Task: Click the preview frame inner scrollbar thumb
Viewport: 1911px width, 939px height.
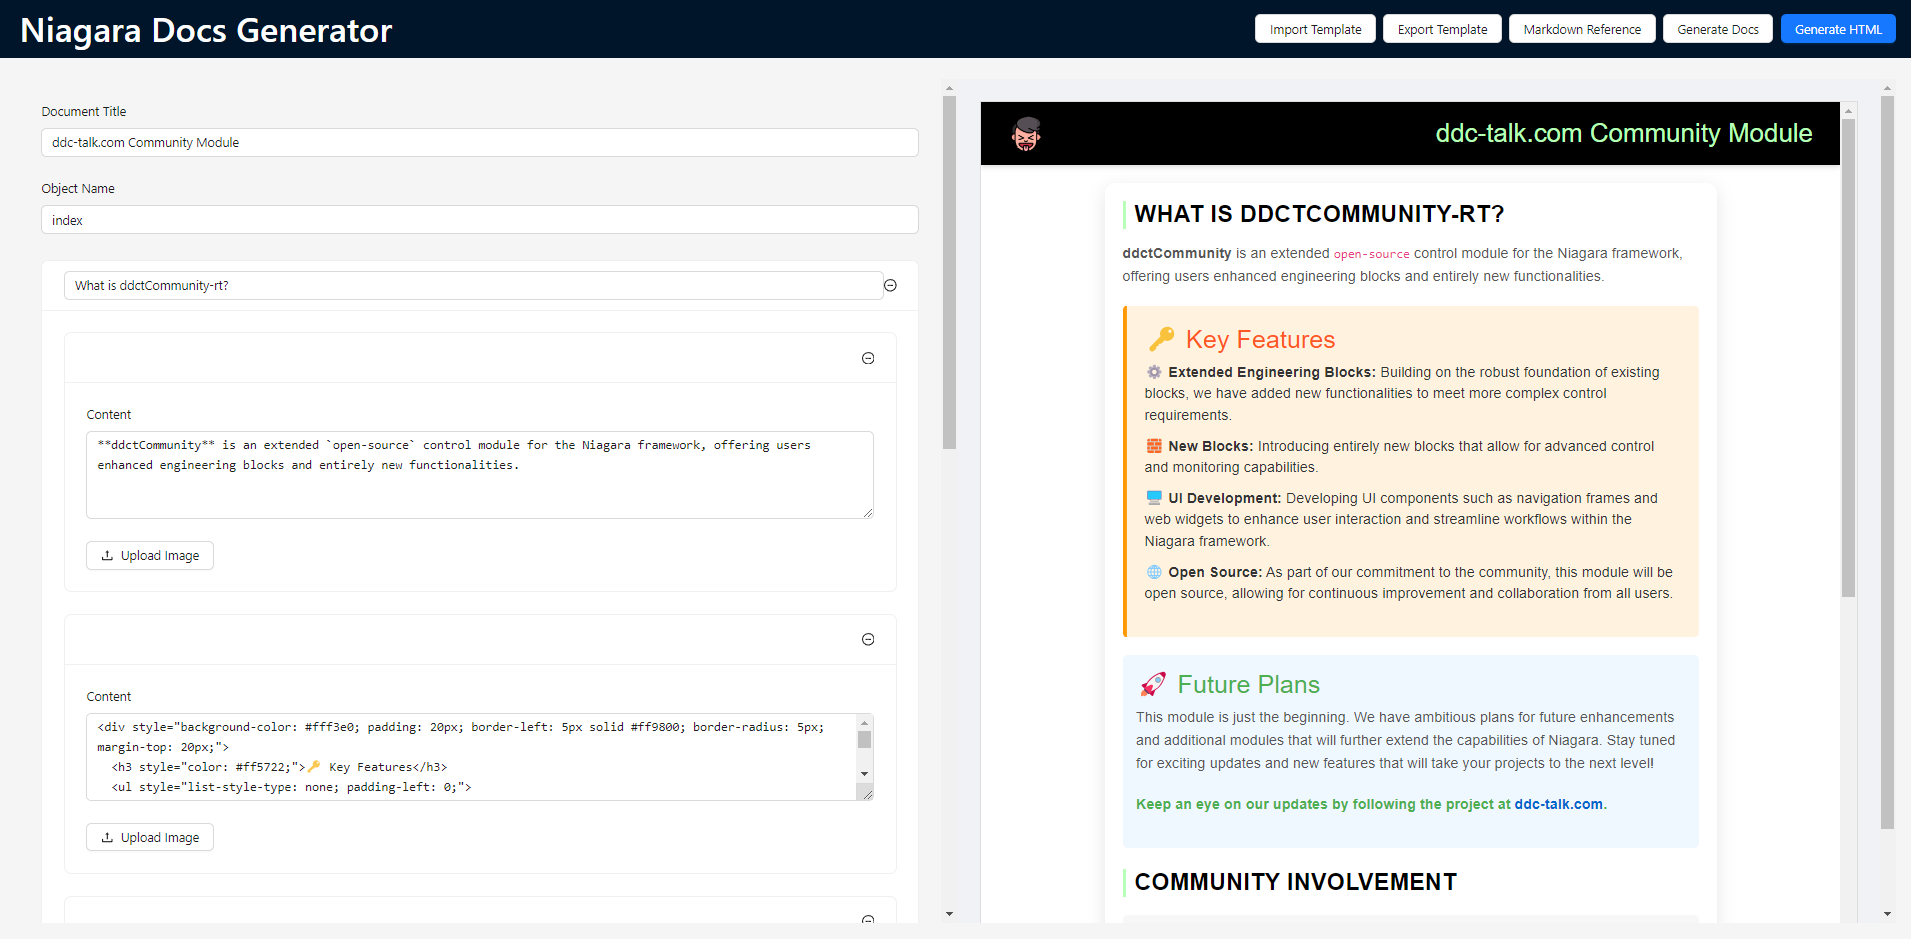Action: coord(1849,358)
